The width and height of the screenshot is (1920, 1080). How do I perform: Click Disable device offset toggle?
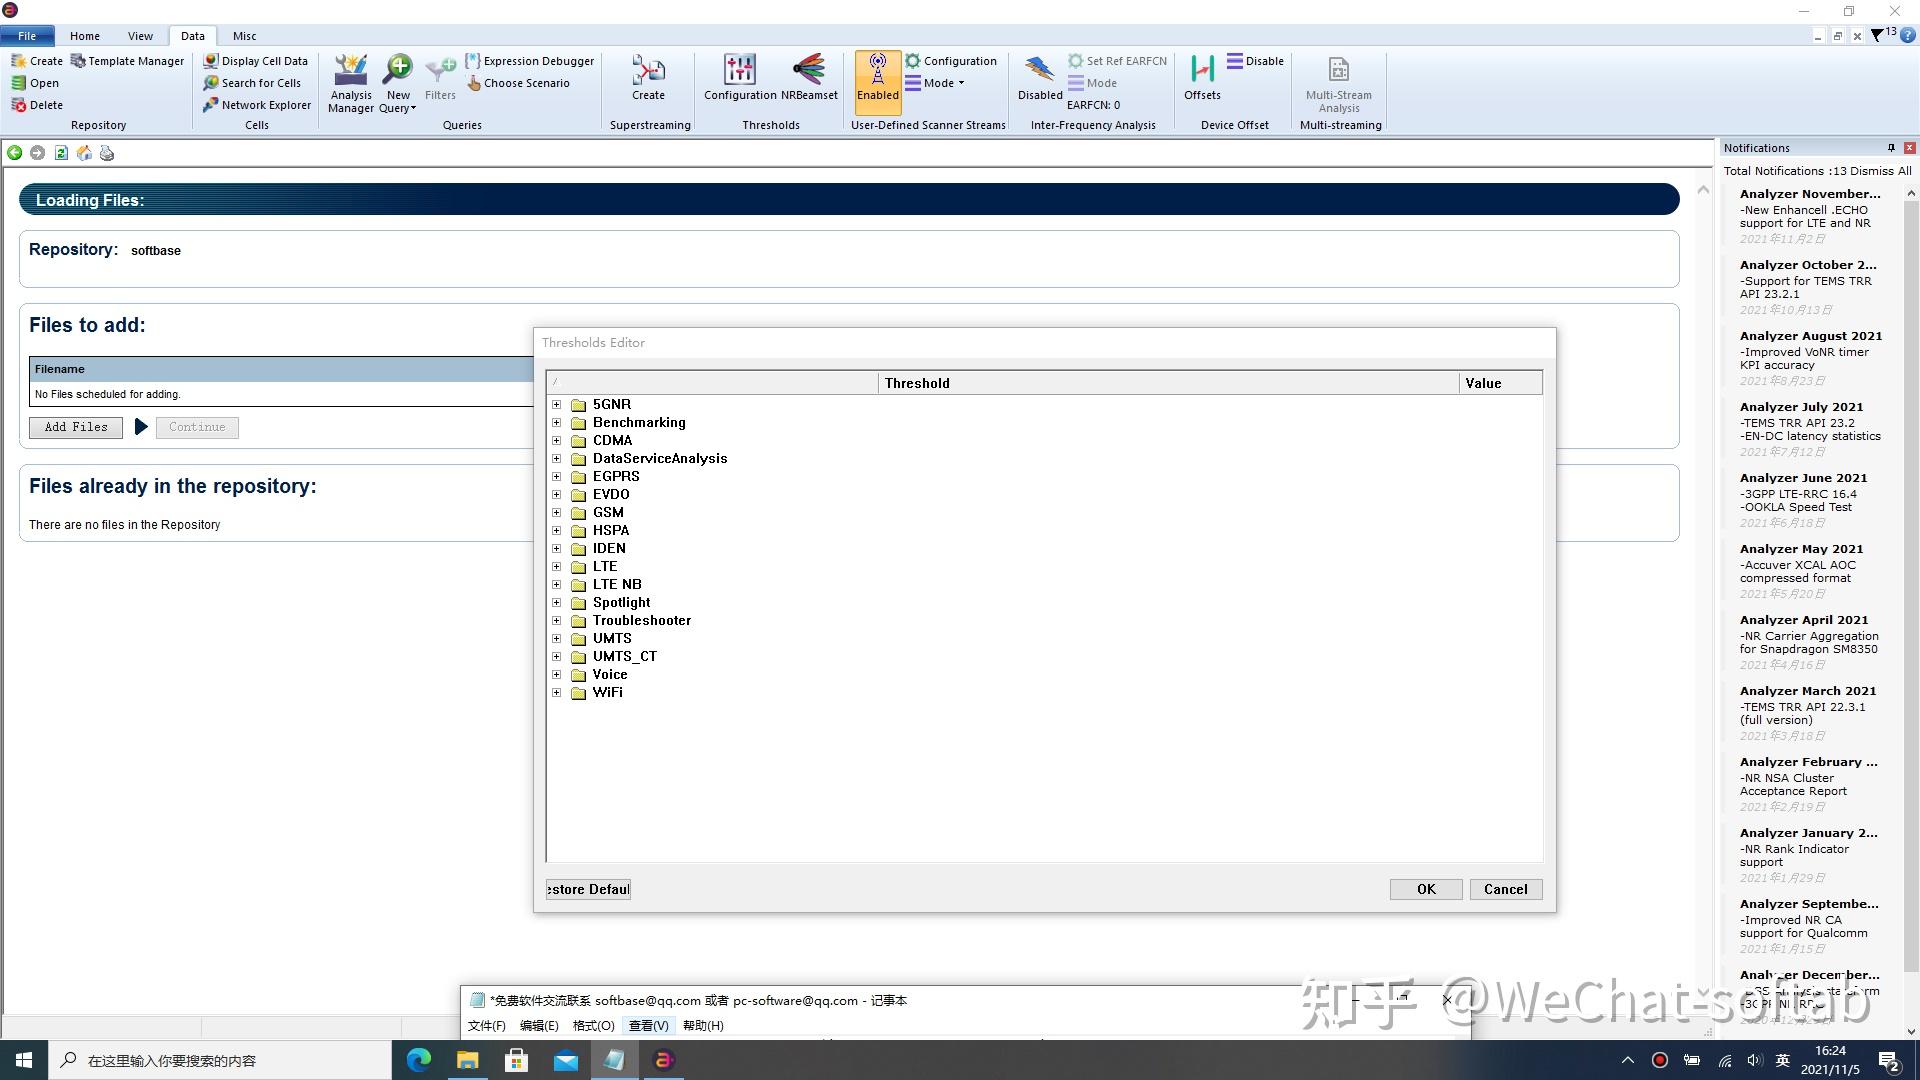[x=1256, y=61]
